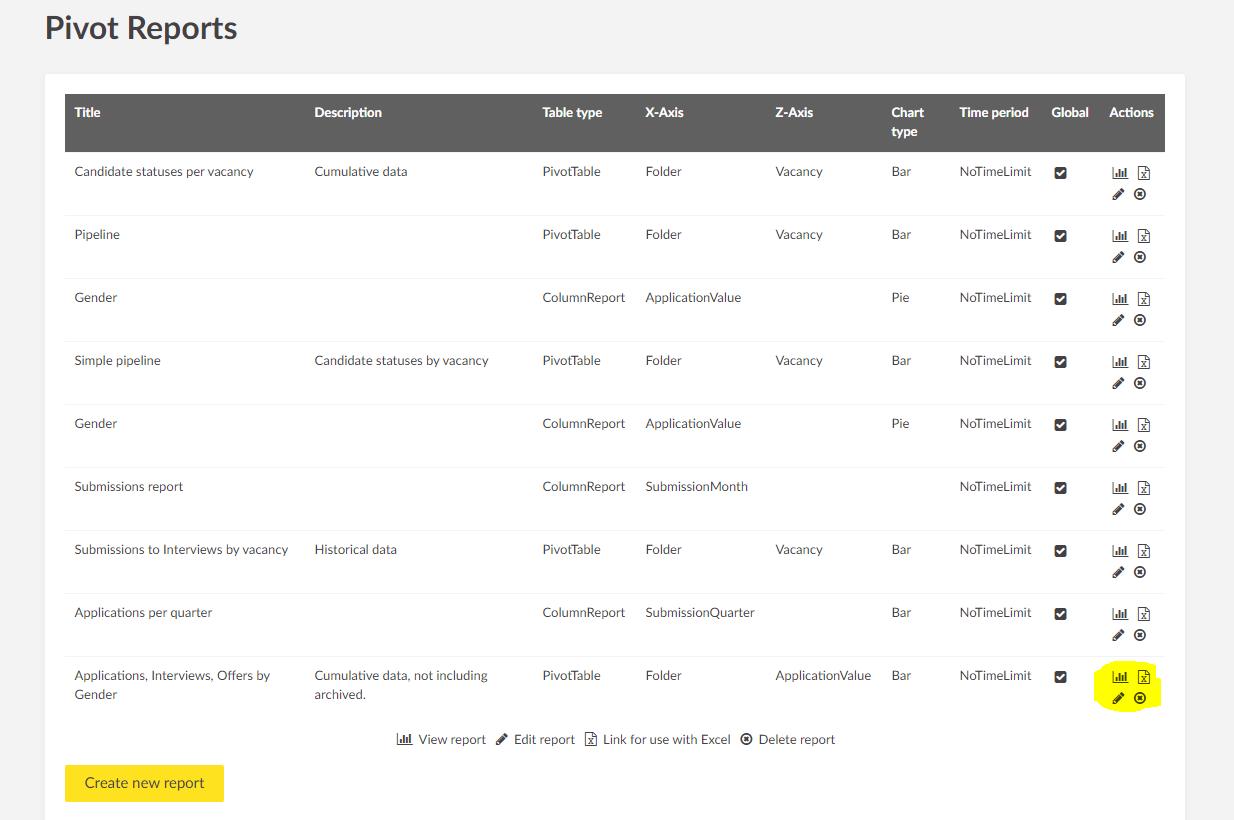Edit the Candidate statuses per vacancy report
The width and height of the screenshot is (1234, 820).
point(1119,194)
